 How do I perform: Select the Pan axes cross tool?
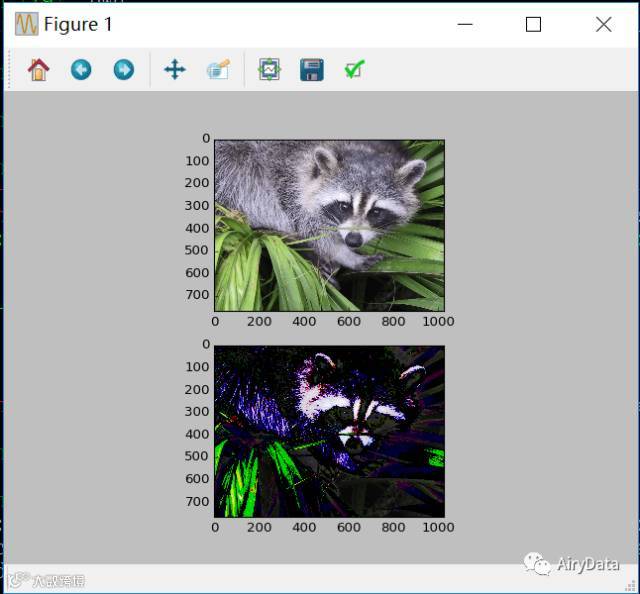pyautogui.click(x=175, y=70)
